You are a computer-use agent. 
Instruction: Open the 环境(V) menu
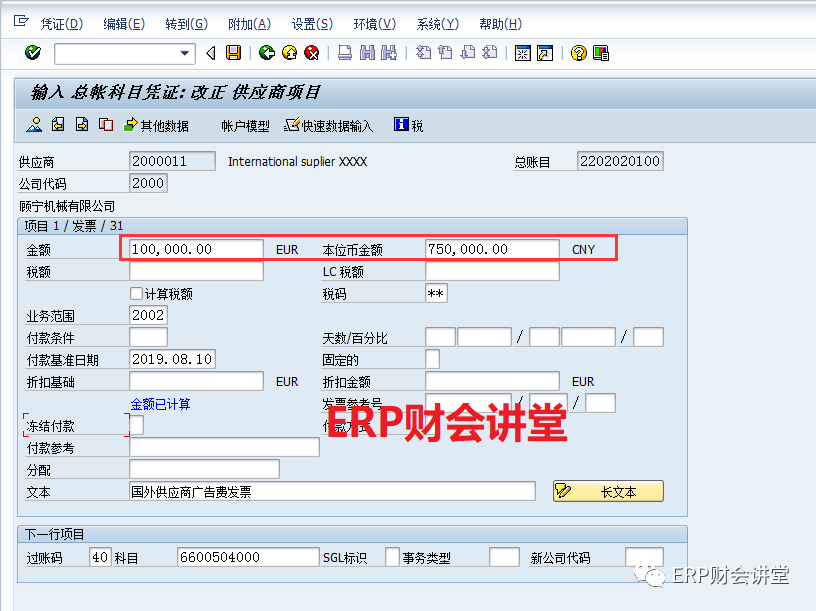click(x=374, y=24)
